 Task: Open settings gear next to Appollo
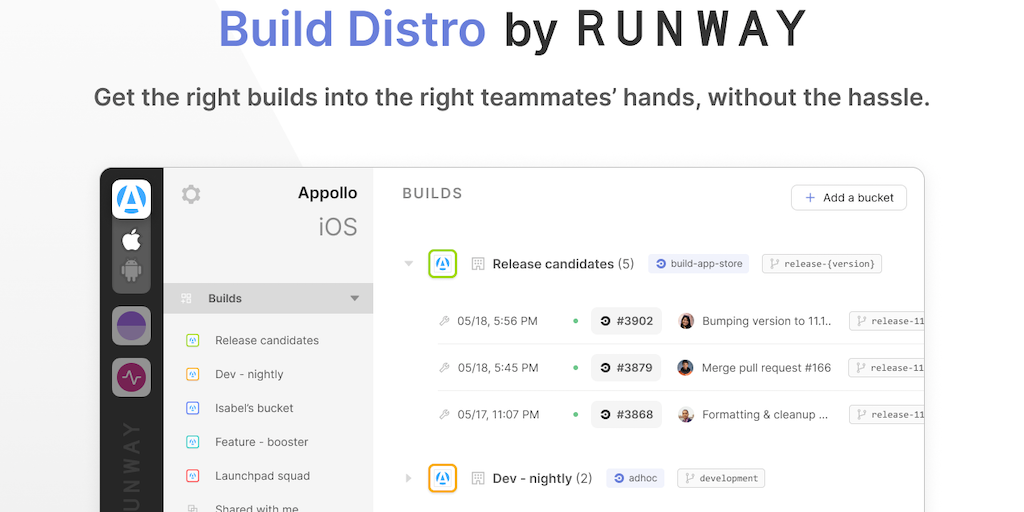pos(191,194)
